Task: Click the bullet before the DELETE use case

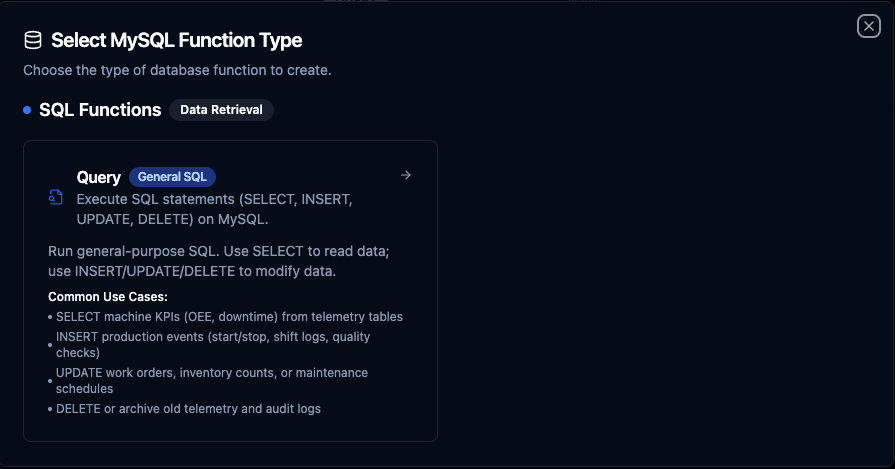Action: coord(50,409)
